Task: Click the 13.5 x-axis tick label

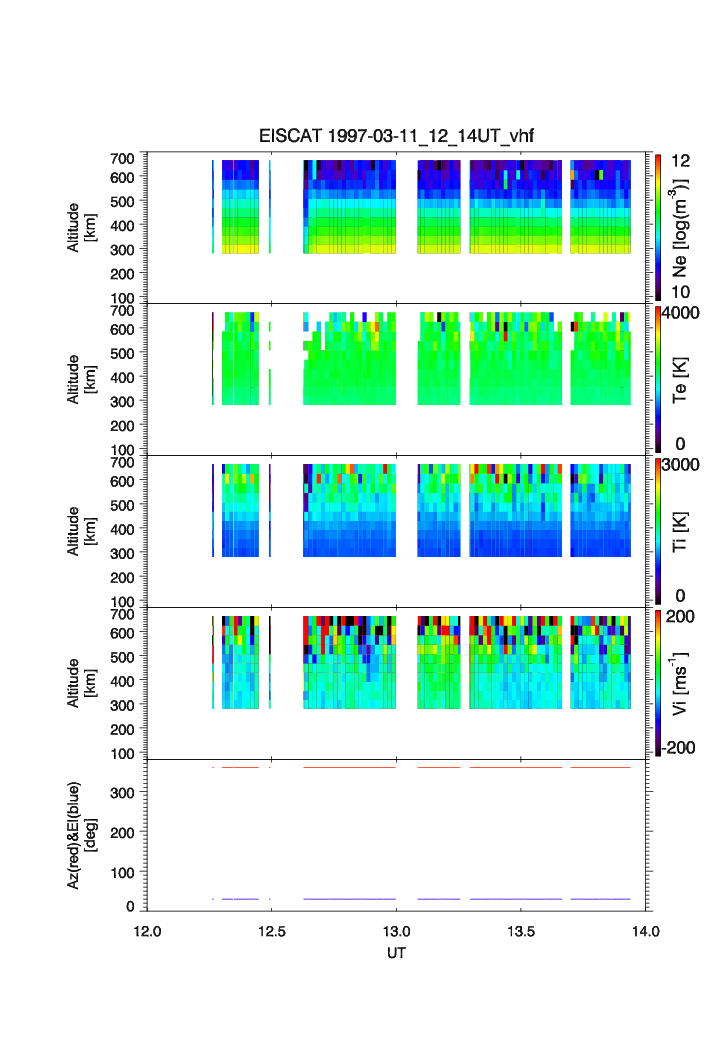Action: [520, 931]
